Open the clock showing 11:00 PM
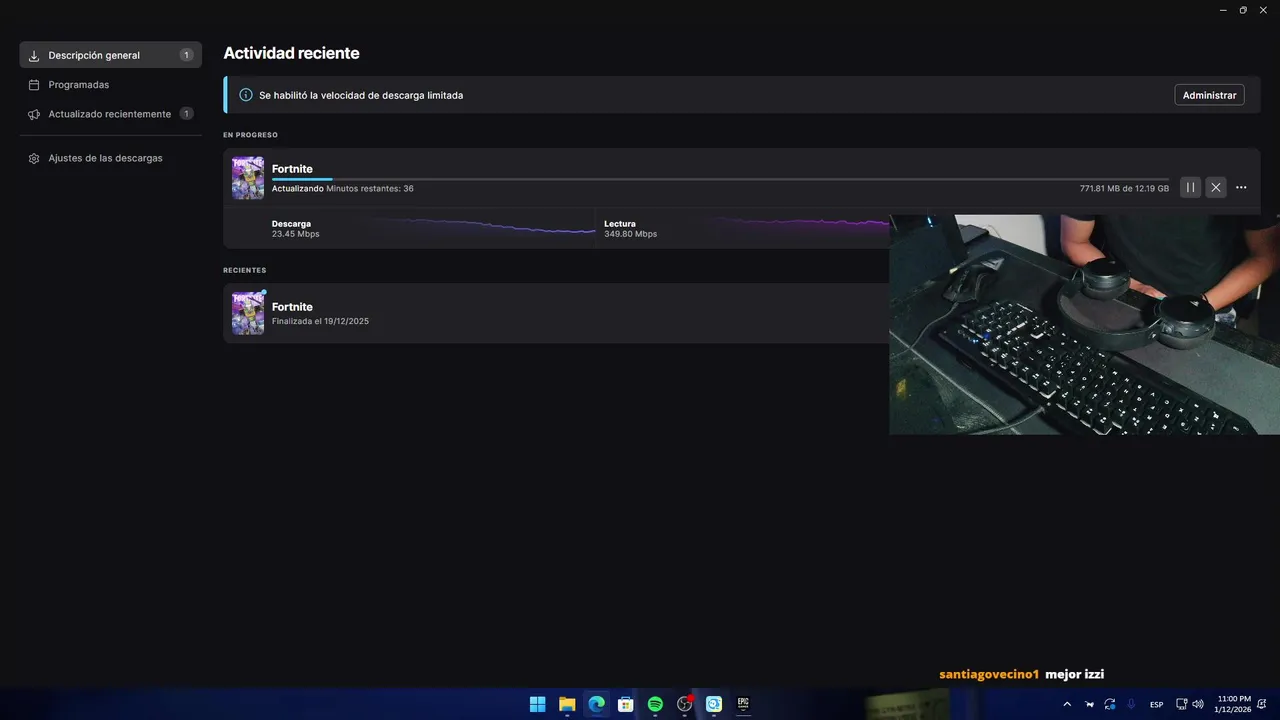 click(x=1233, y=704)
